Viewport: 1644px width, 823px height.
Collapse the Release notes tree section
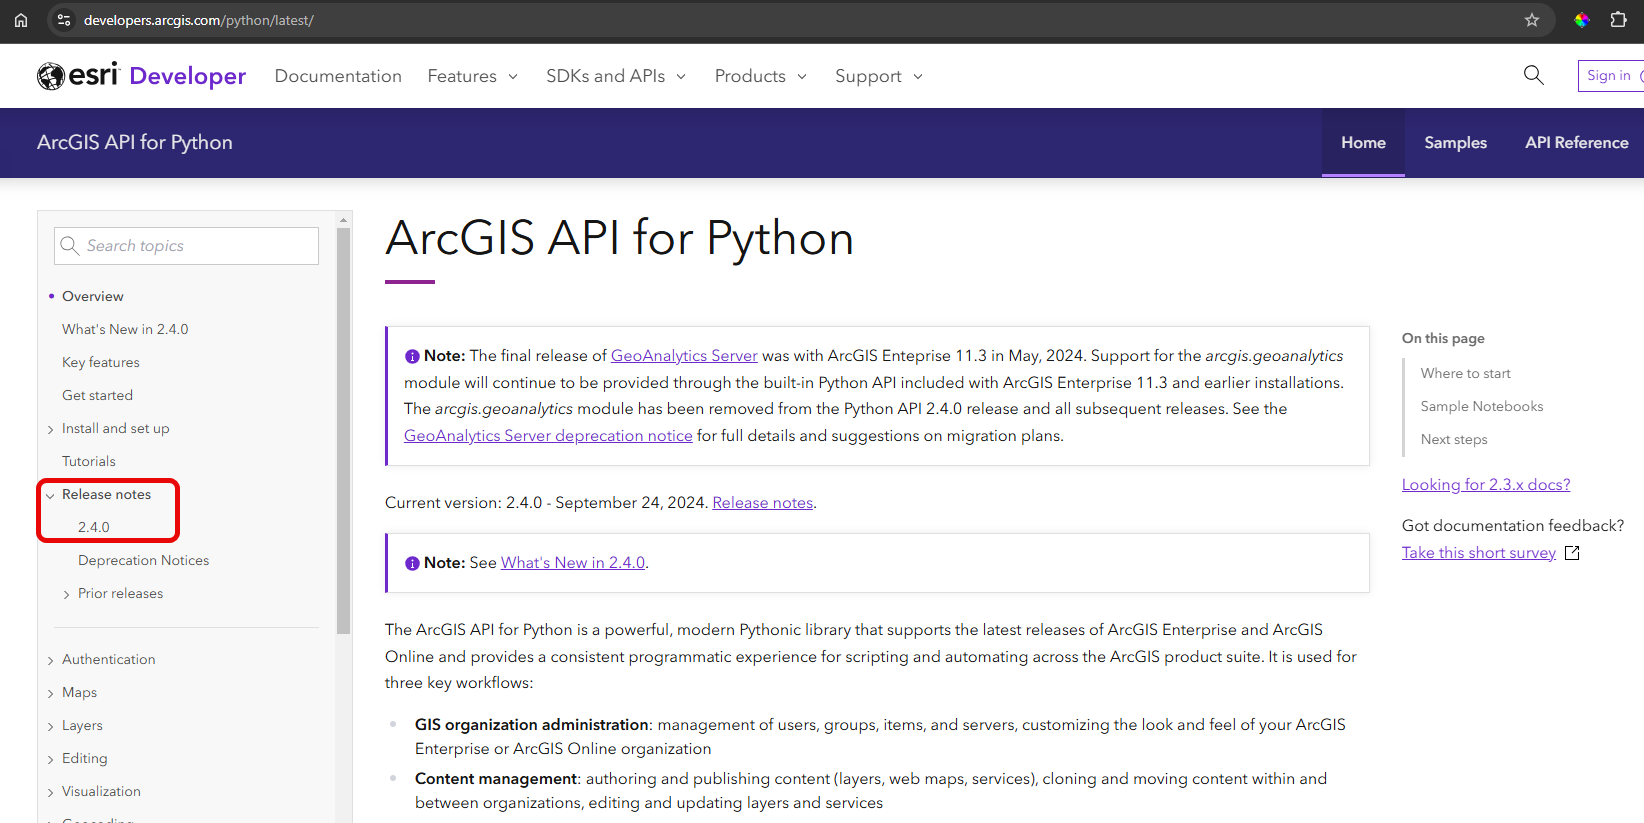coord(50,495)
